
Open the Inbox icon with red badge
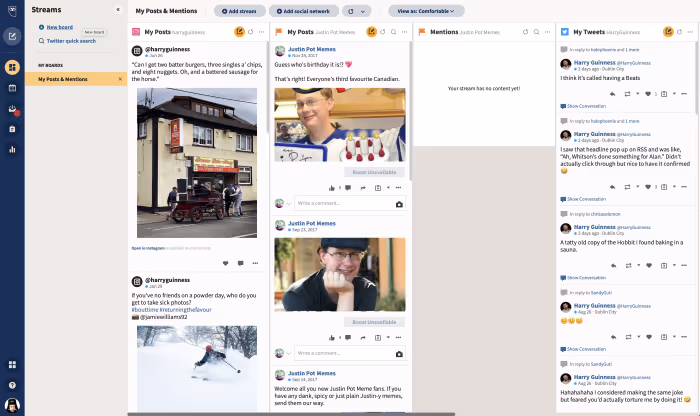12,108
